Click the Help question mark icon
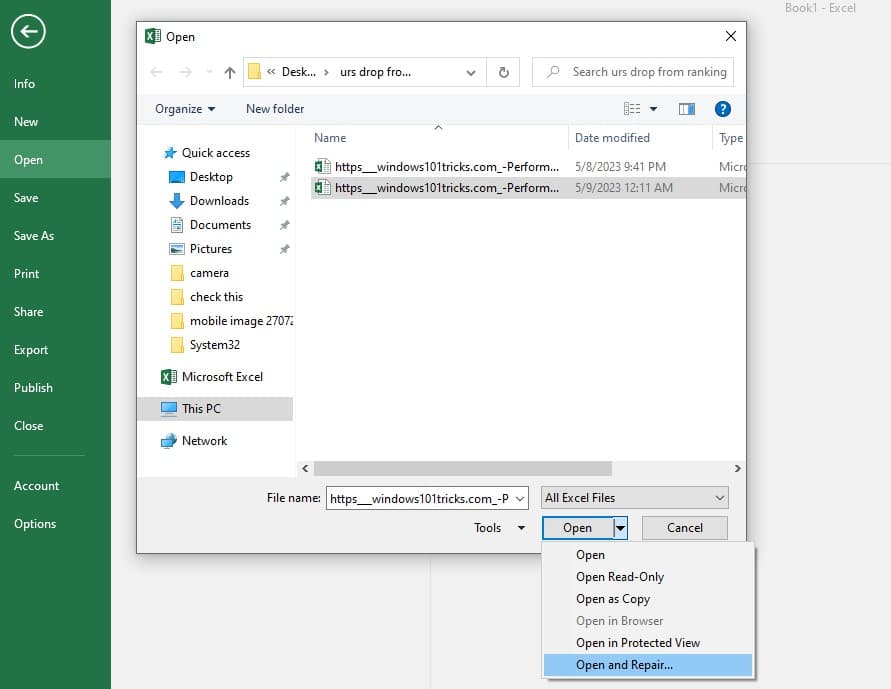891x689 pixels. (x=722, y=109)
